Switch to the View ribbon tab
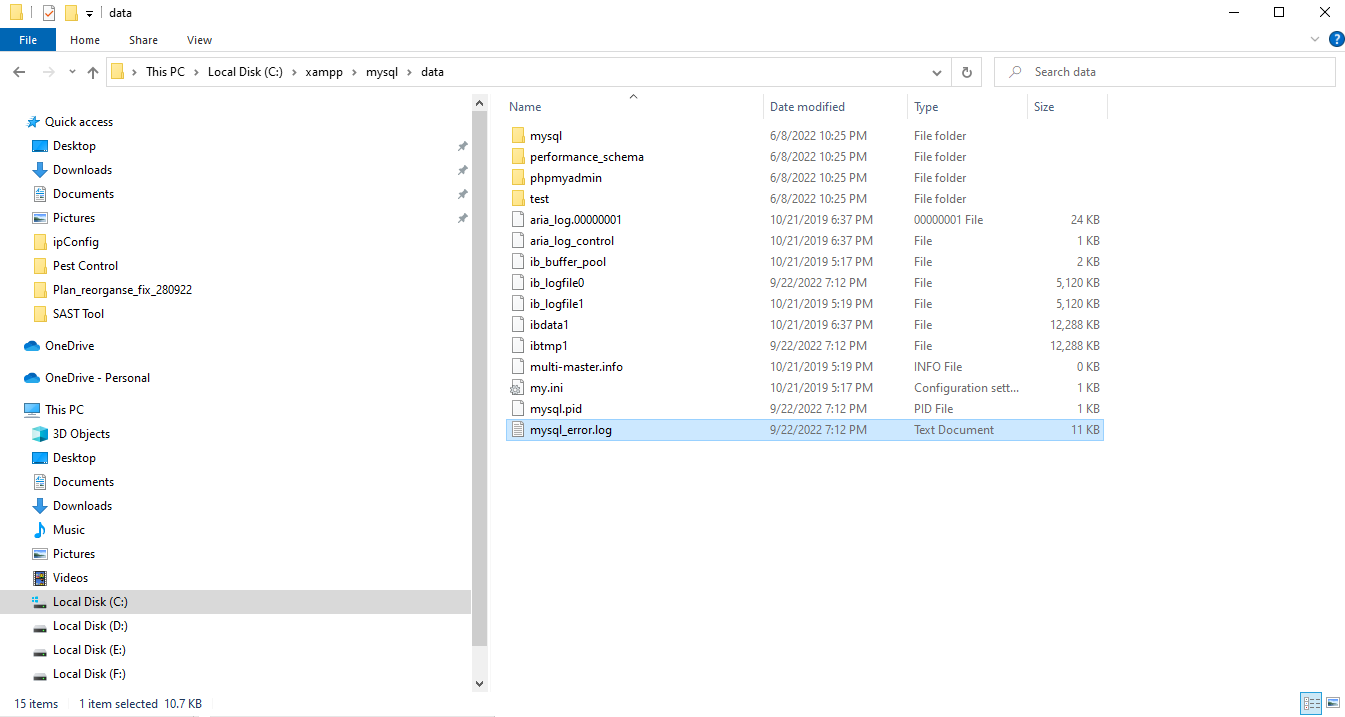 point(198,39)
